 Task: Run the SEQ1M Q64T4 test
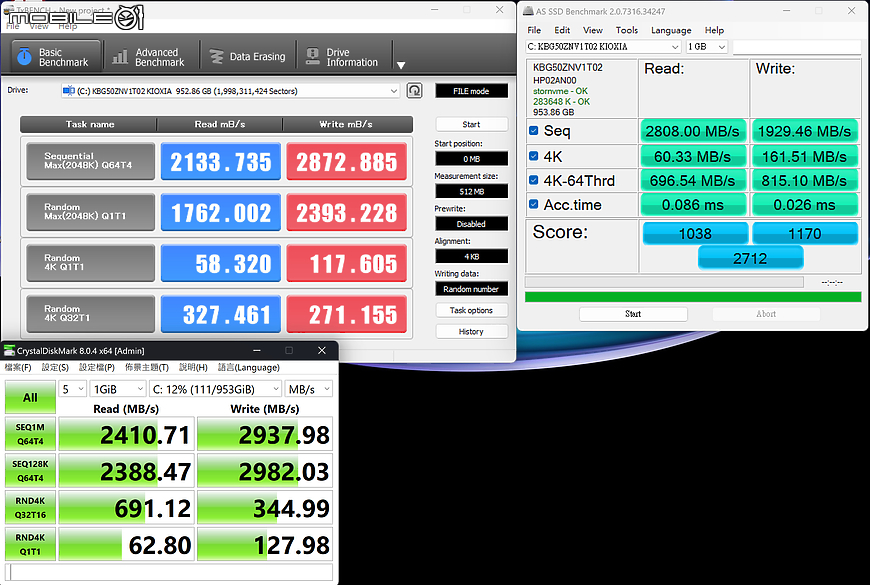pyautogui.click(x=31, y=434)
